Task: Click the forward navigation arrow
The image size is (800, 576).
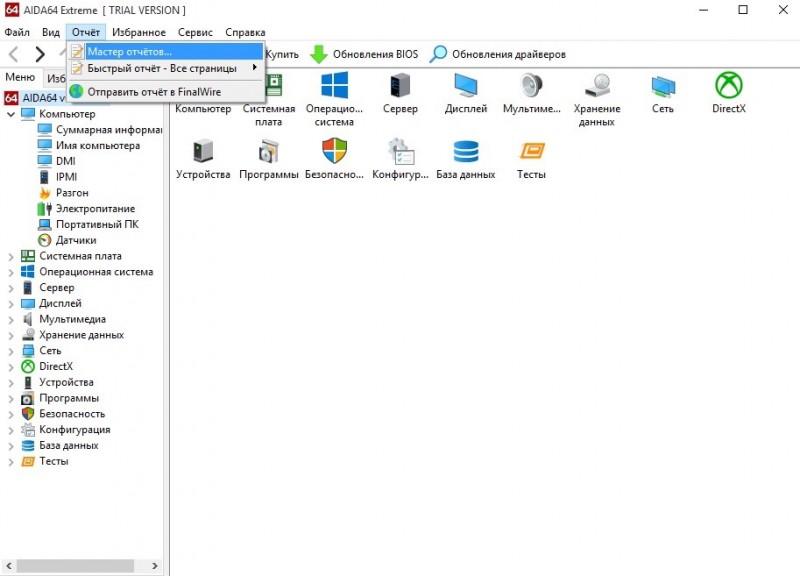Action: click(x=40, y=54)
